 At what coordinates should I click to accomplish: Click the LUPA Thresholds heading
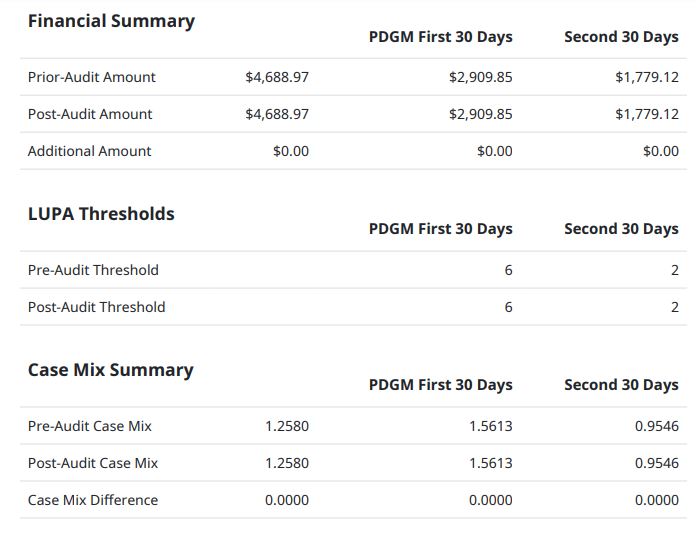pos(101,214)
